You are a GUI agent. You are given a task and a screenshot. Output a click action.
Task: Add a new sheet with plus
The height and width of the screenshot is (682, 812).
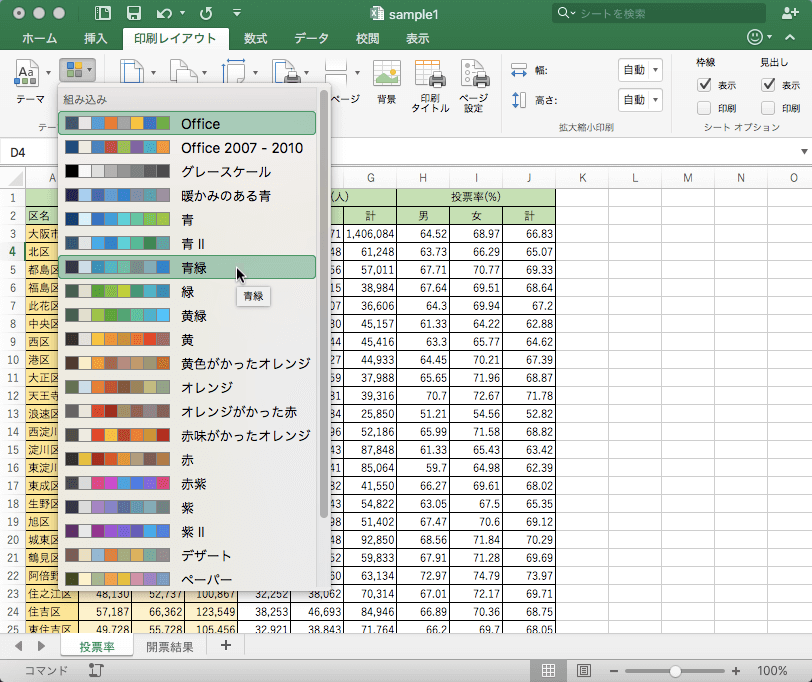[x=226, y=645]
